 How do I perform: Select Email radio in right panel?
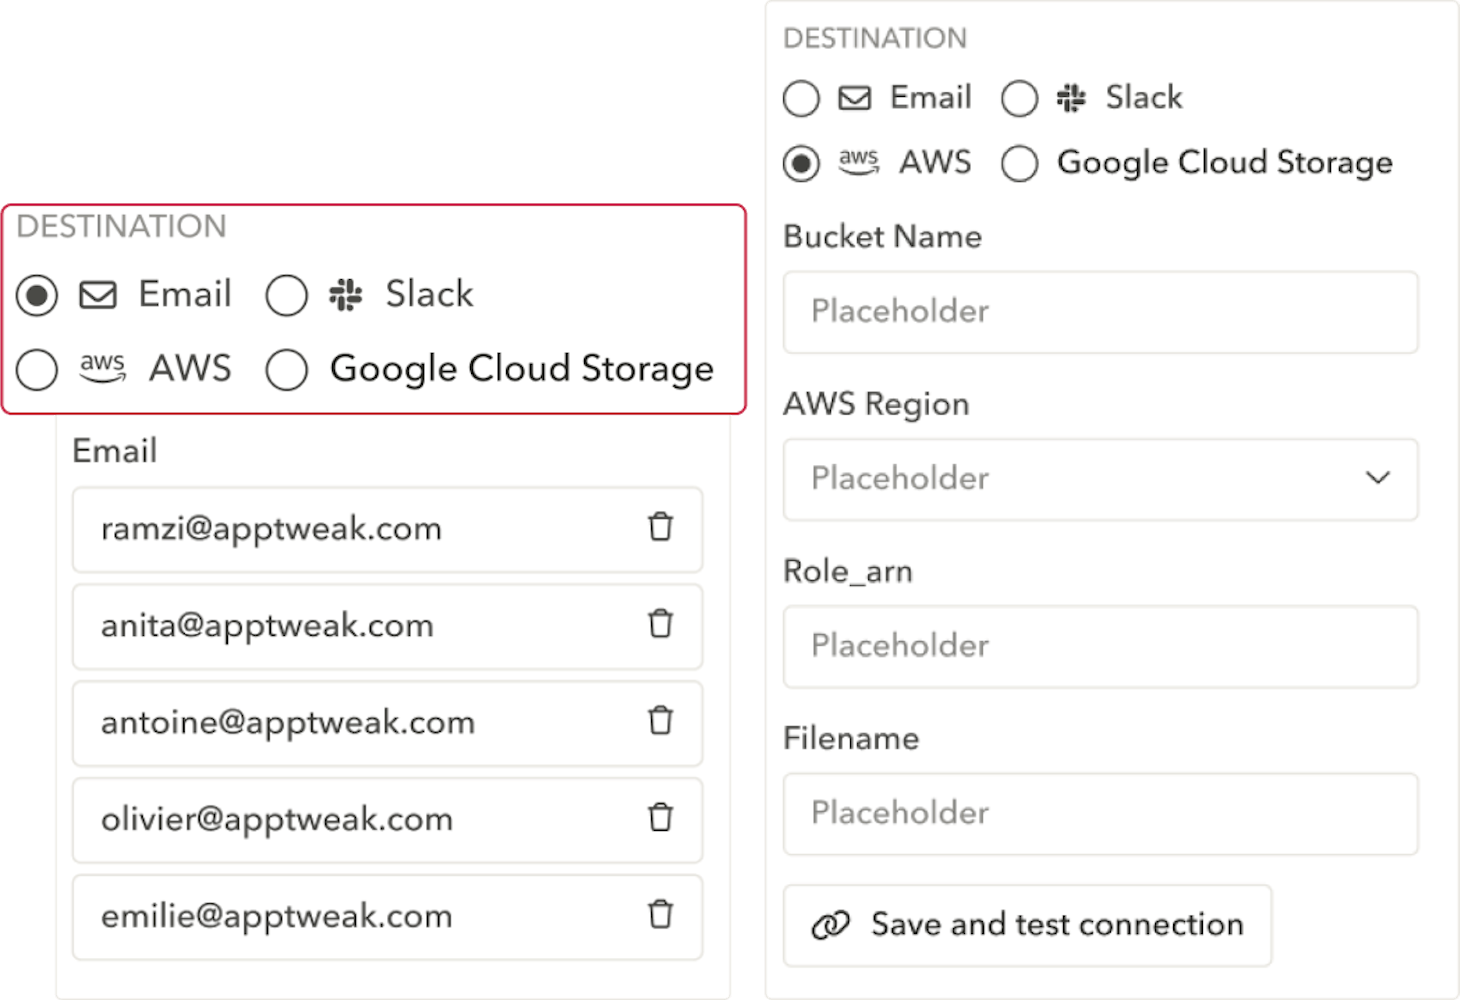801,99
